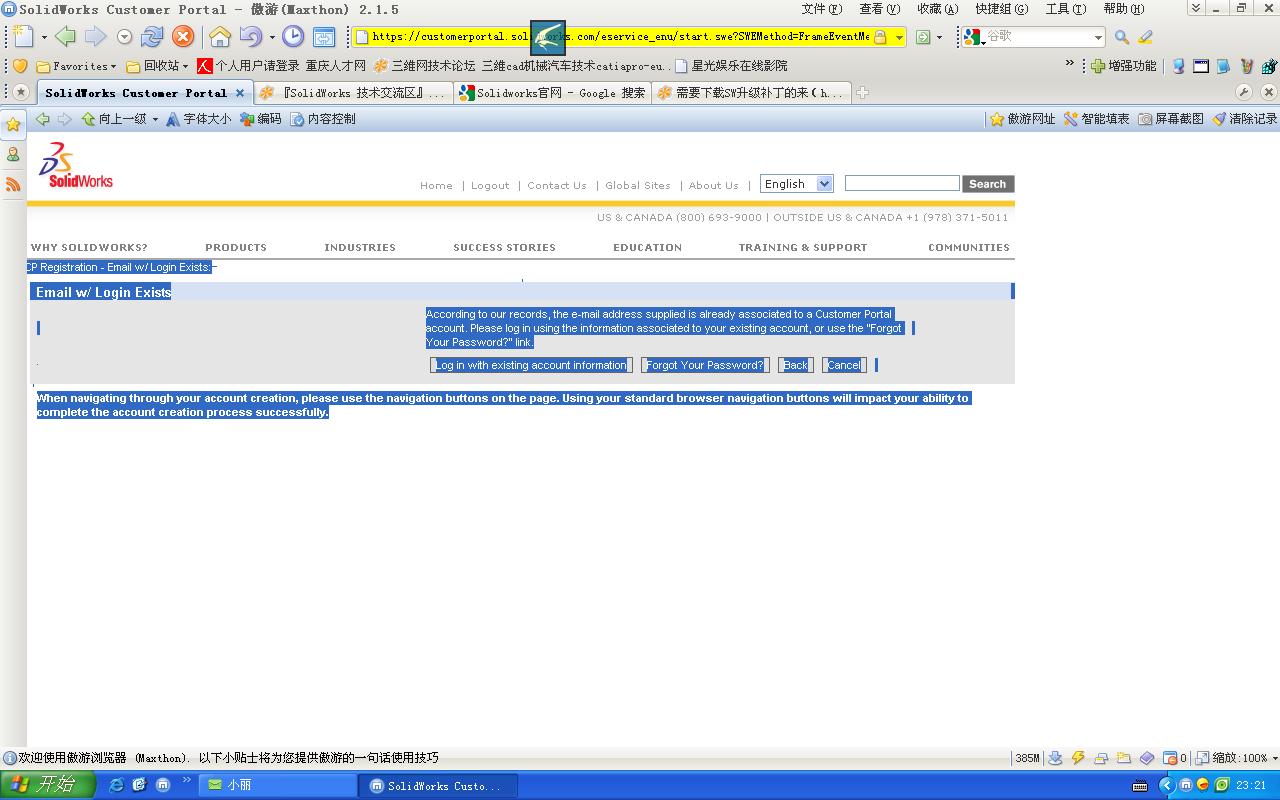This screenshot has width=1280, height=800.
Task: Open the history clock icon
Action: [x=293, y=37]
